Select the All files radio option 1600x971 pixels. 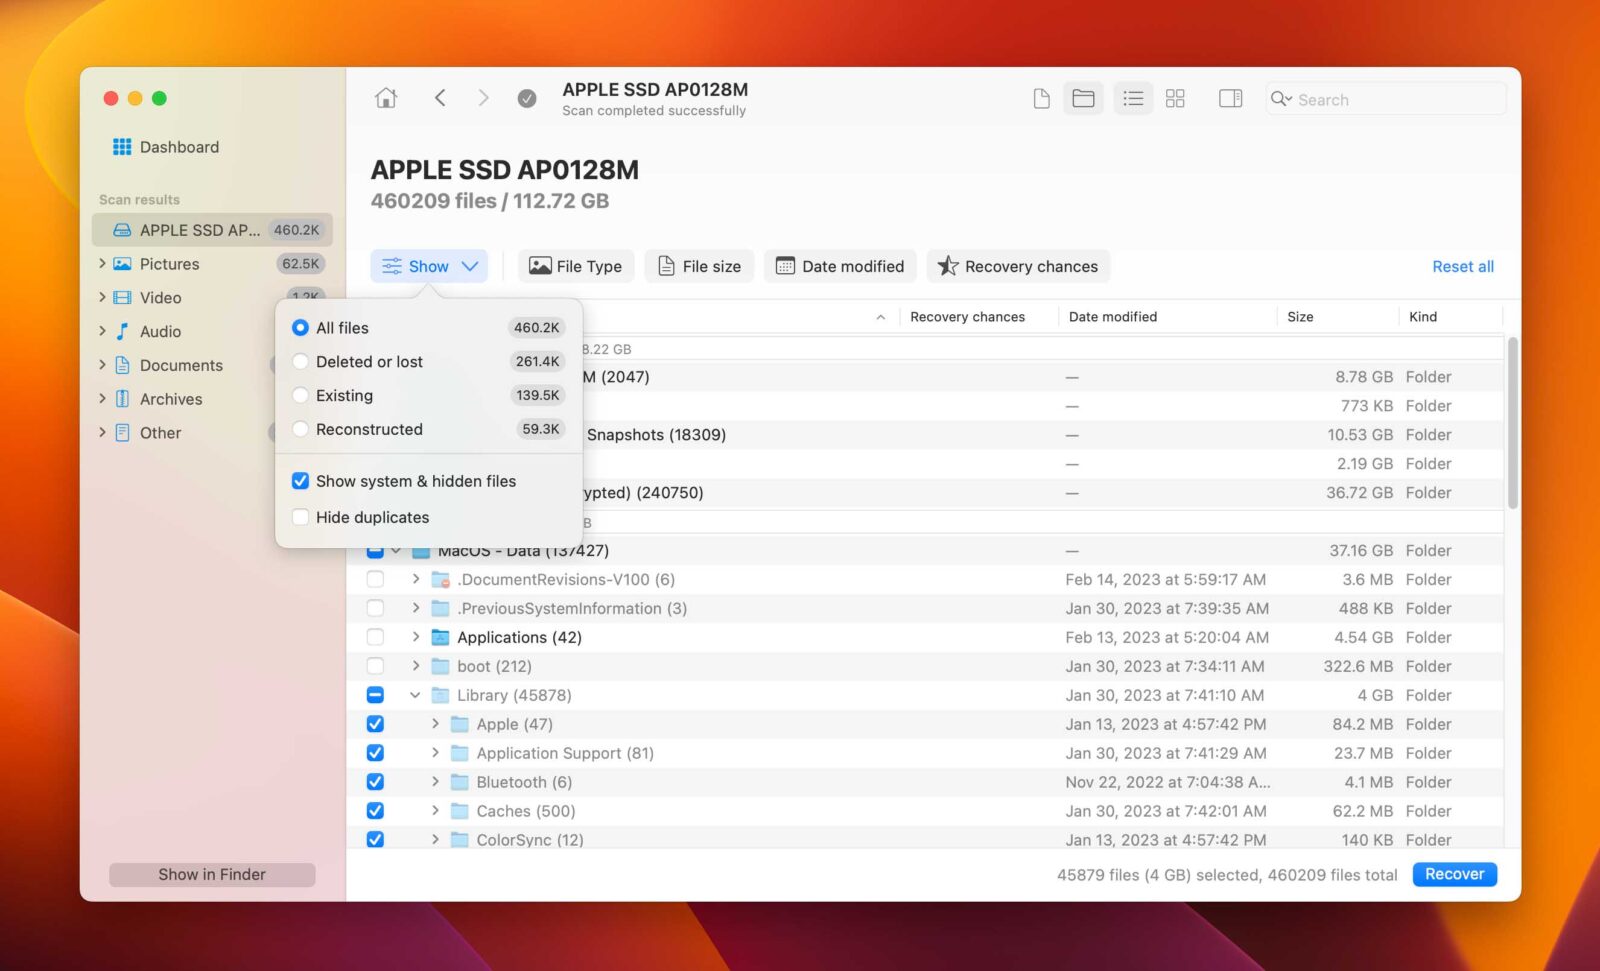(300, 328)
